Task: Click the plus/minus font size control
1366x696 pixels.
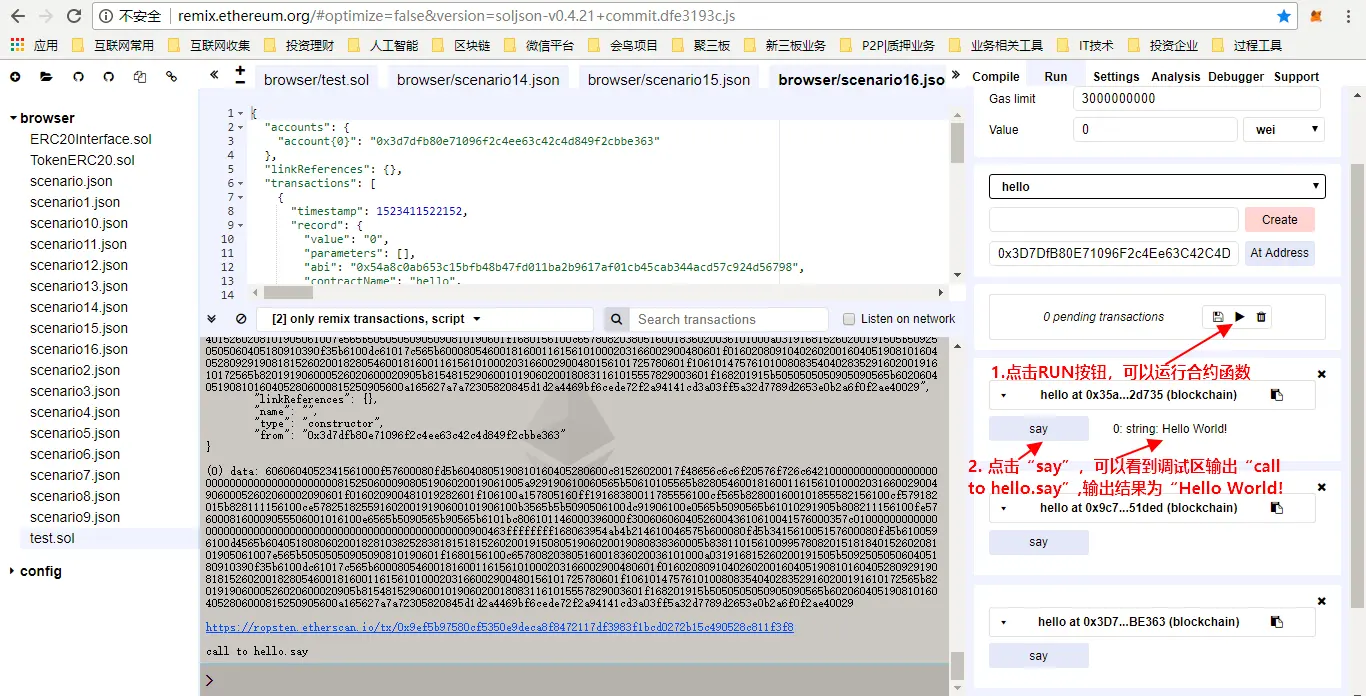Action: click(x=240, y=75)
